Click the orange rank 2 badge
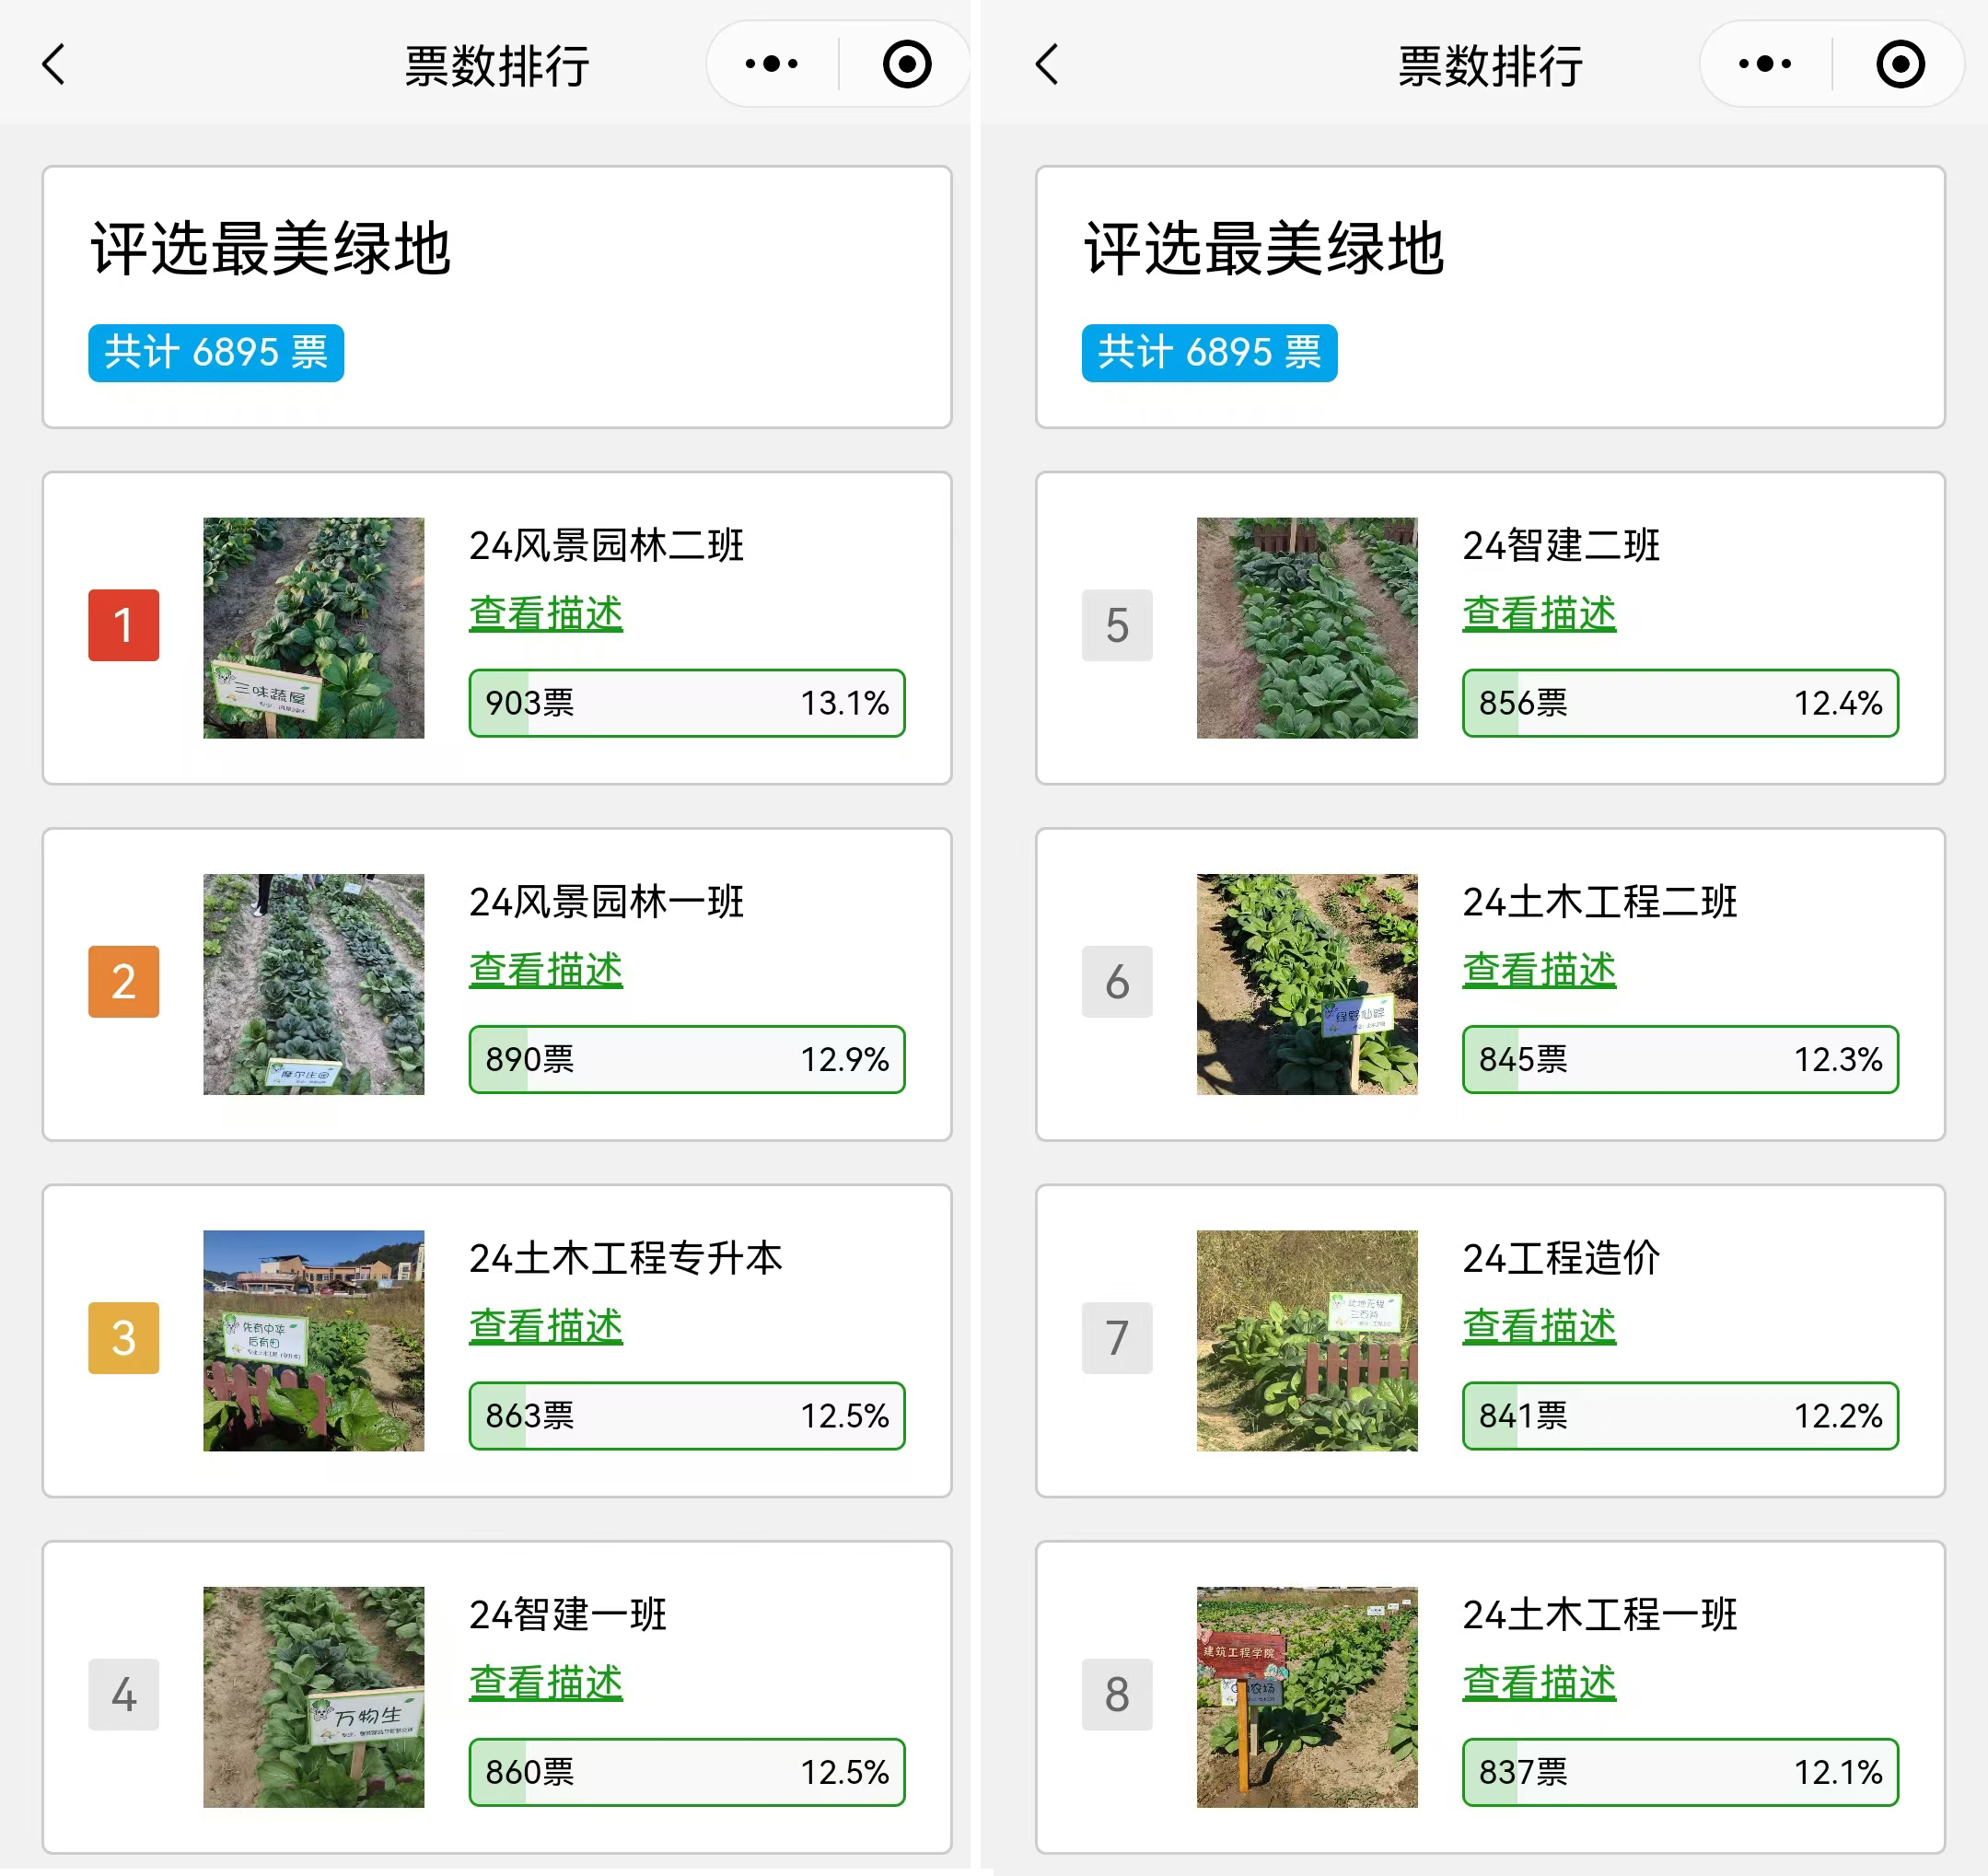 pos(123,982)
